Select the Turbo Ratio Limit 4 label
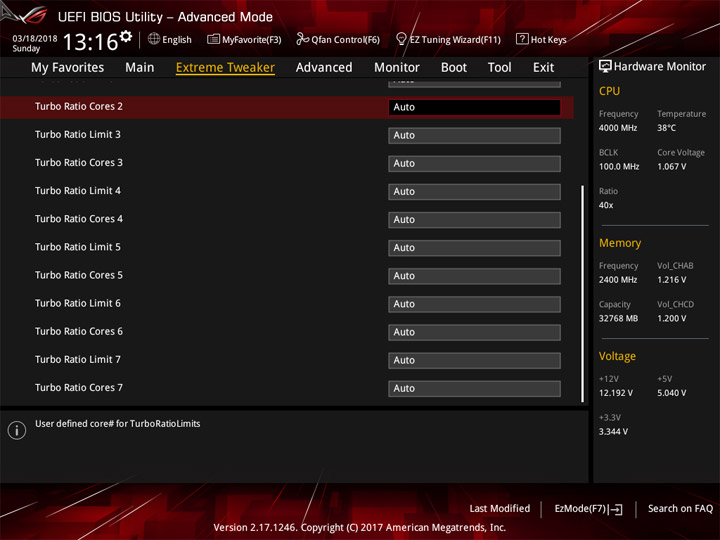This screenshot has height=540, width=720. pyautogui.click(x=78, y=191)
